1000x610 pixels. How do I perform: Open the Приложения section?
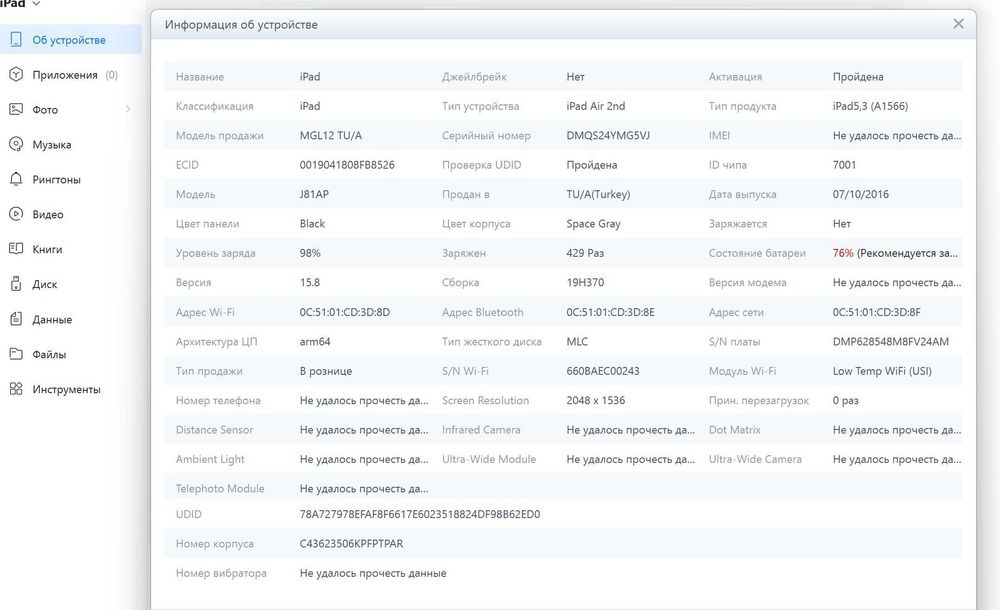click(x=71, y=75)
